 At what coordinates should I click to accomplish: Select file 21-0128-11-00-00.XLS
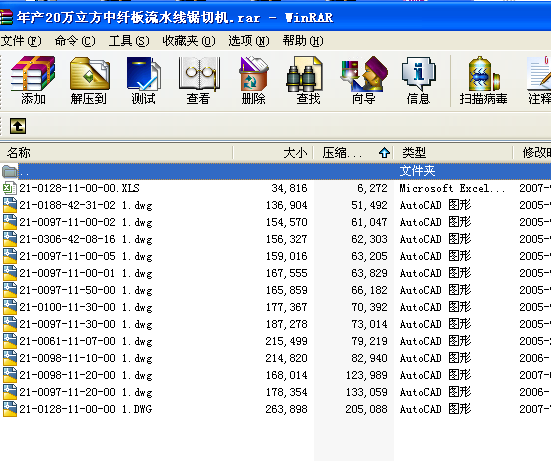point(276,188)
